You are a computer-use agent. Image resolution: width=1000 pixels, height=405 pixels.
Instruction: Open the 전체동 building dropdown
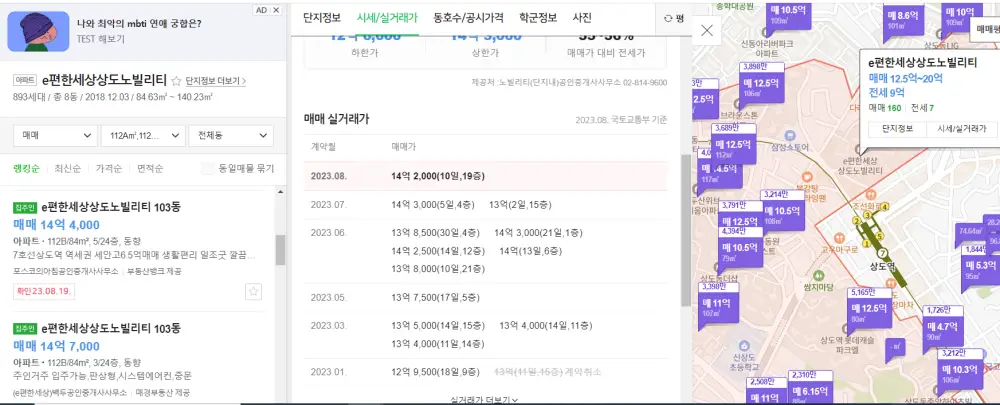pyautogui.click(x=232, y=136)
